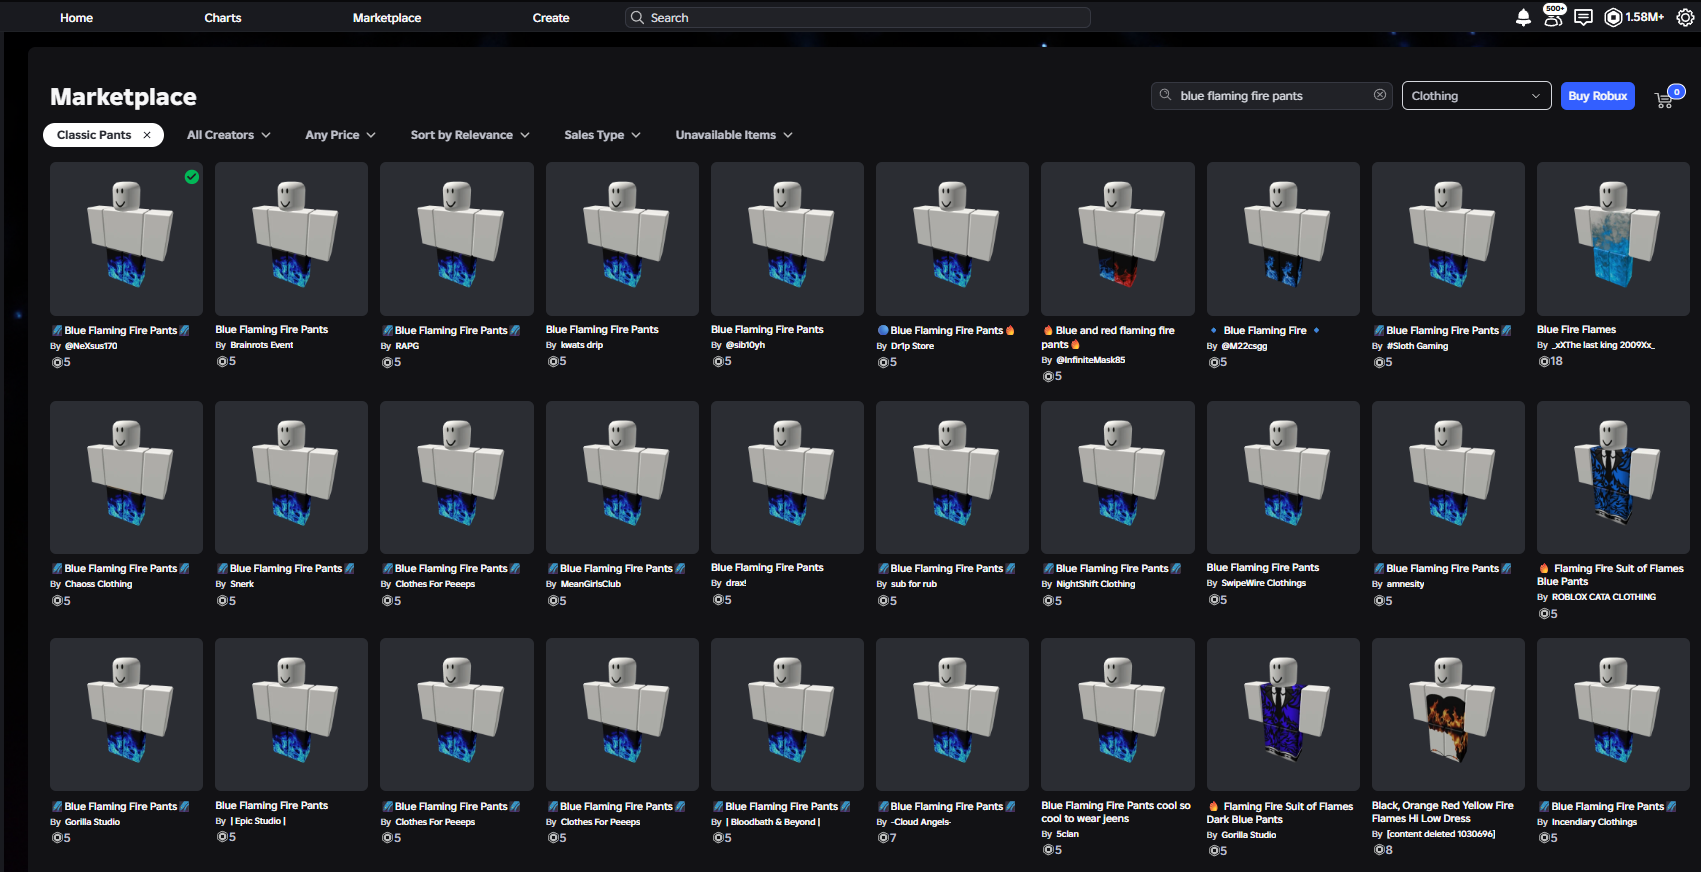This screenshot has width=1701, height=872.
Task: Open creator link Chaoss Clothing
Action: (98, 584)
